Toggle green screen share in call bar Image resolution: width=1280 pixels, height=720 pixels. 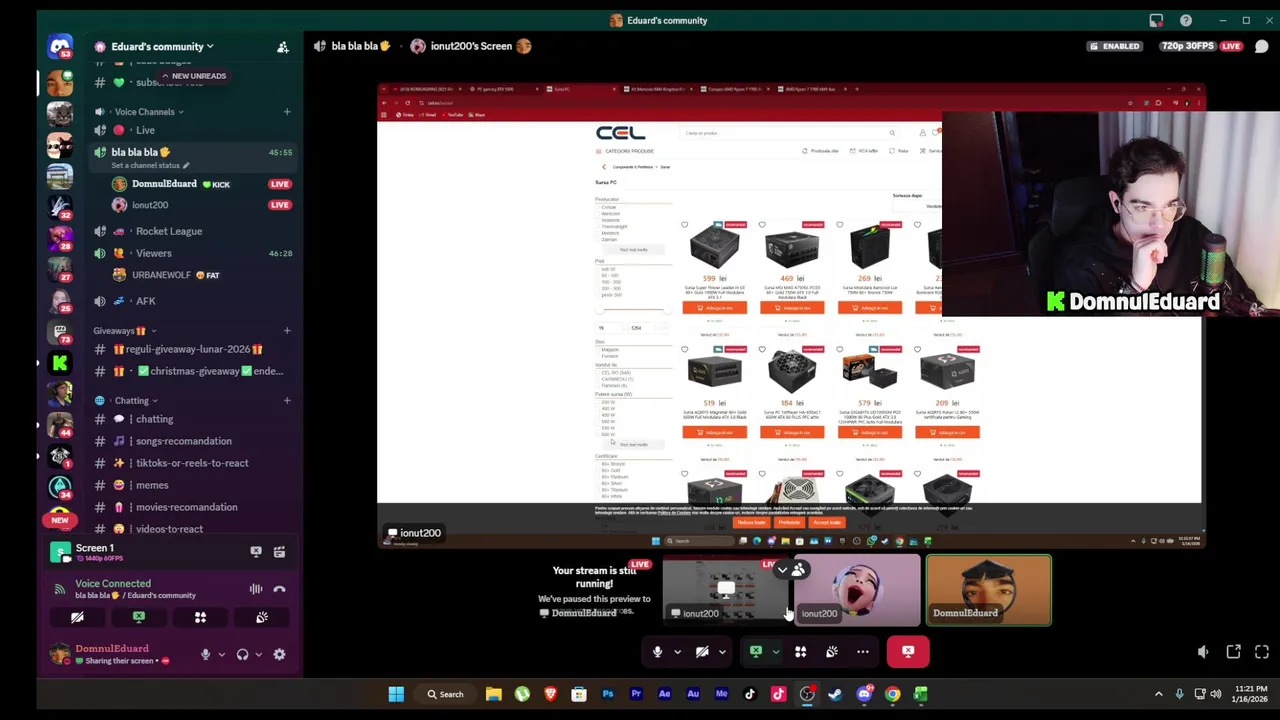[x=756, y=652]
